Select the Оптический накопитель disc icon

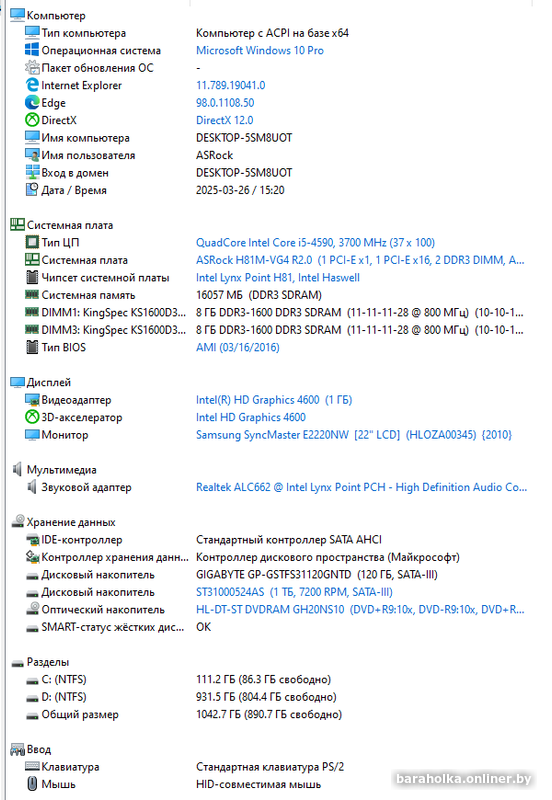pos(32,609)
